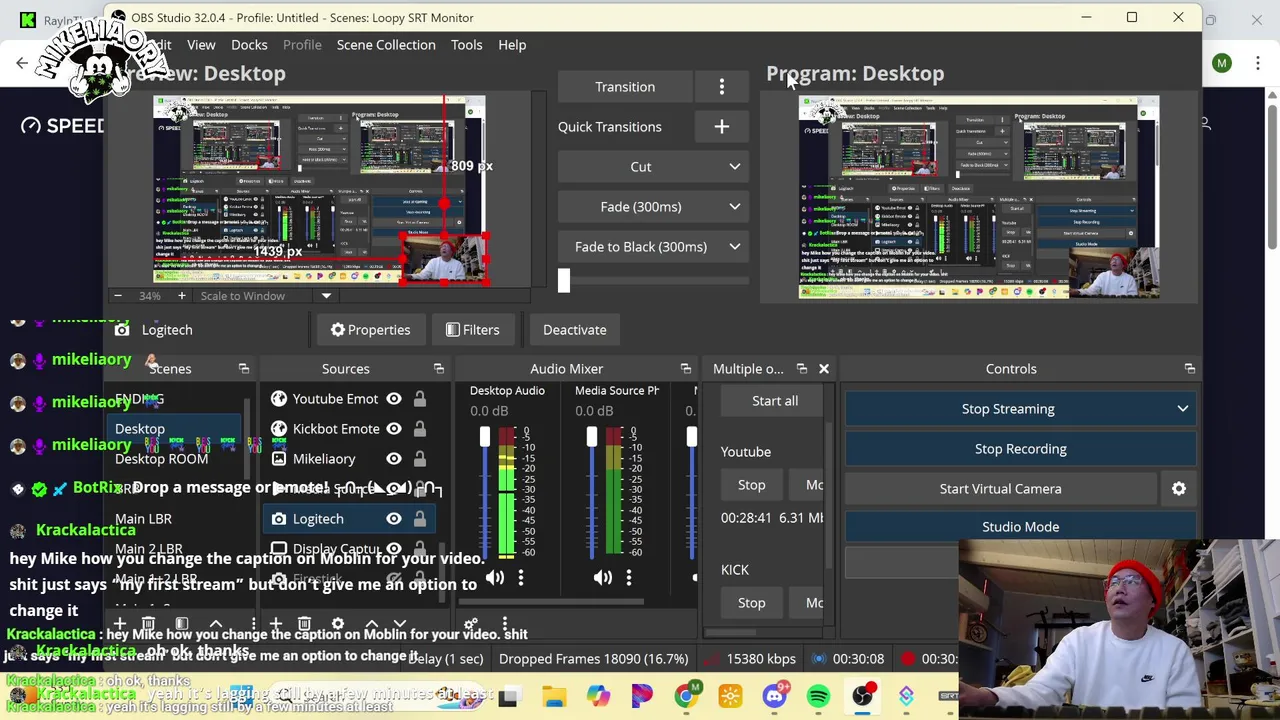Viewport: 1280px width, 720px height.
Task: Unlock the Kickbot Emote source
Action: [x=420, y=429]
